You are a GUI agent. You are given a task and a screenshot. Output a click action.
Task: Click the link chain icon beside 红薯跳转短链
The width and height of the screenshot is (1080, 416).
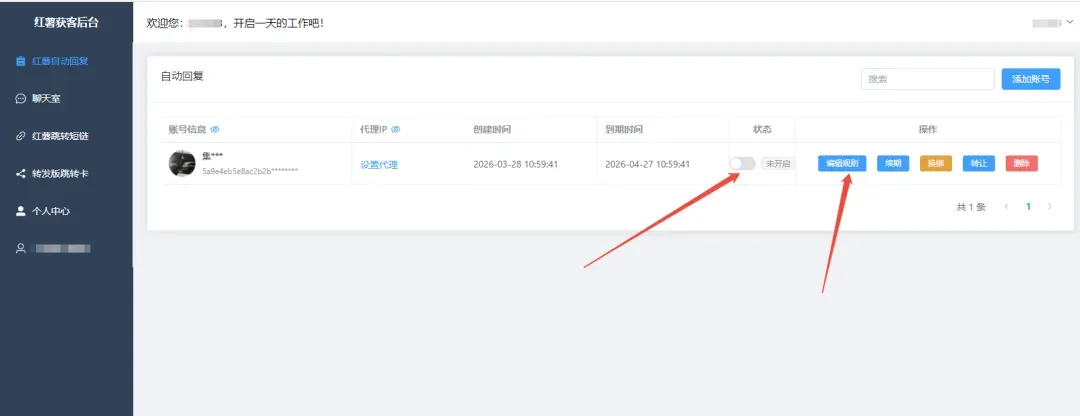point(21,136)
